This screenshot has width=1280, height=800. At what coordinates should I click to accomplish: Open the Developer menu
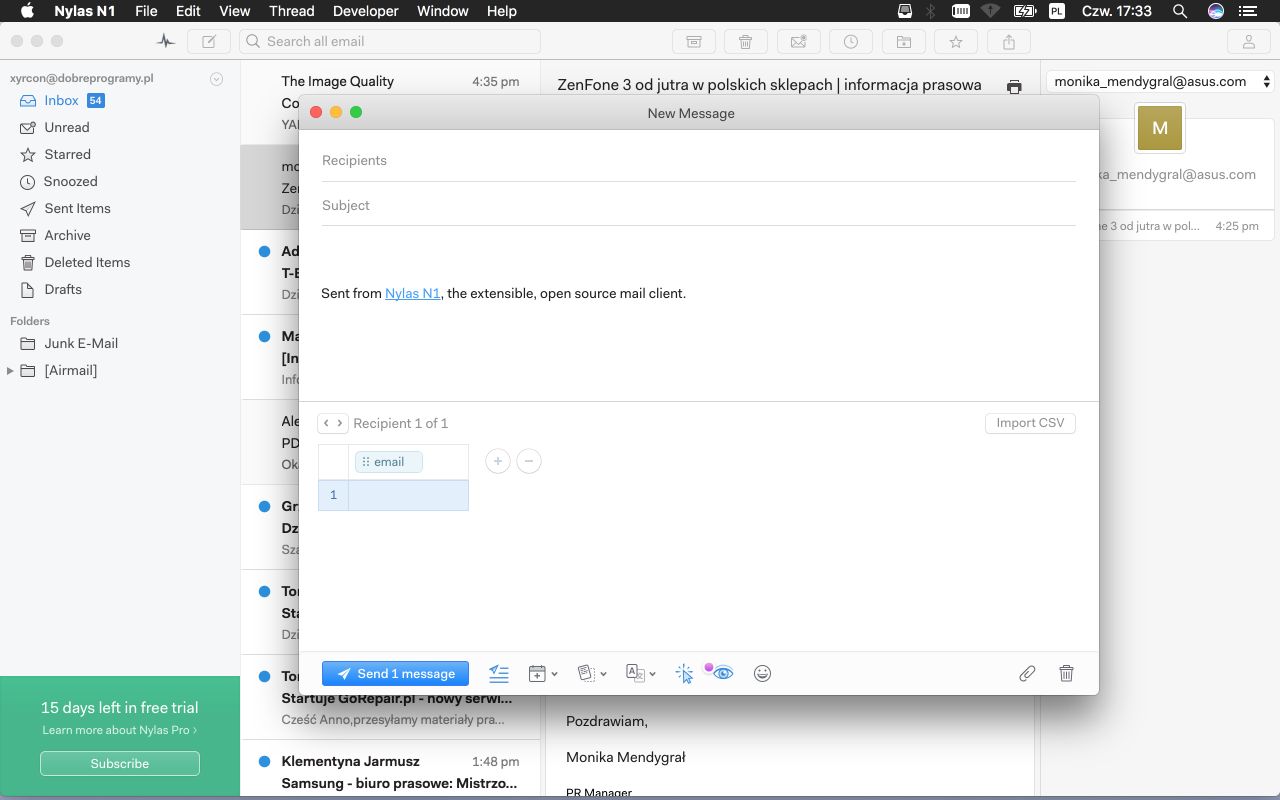[x=365, y=11]
